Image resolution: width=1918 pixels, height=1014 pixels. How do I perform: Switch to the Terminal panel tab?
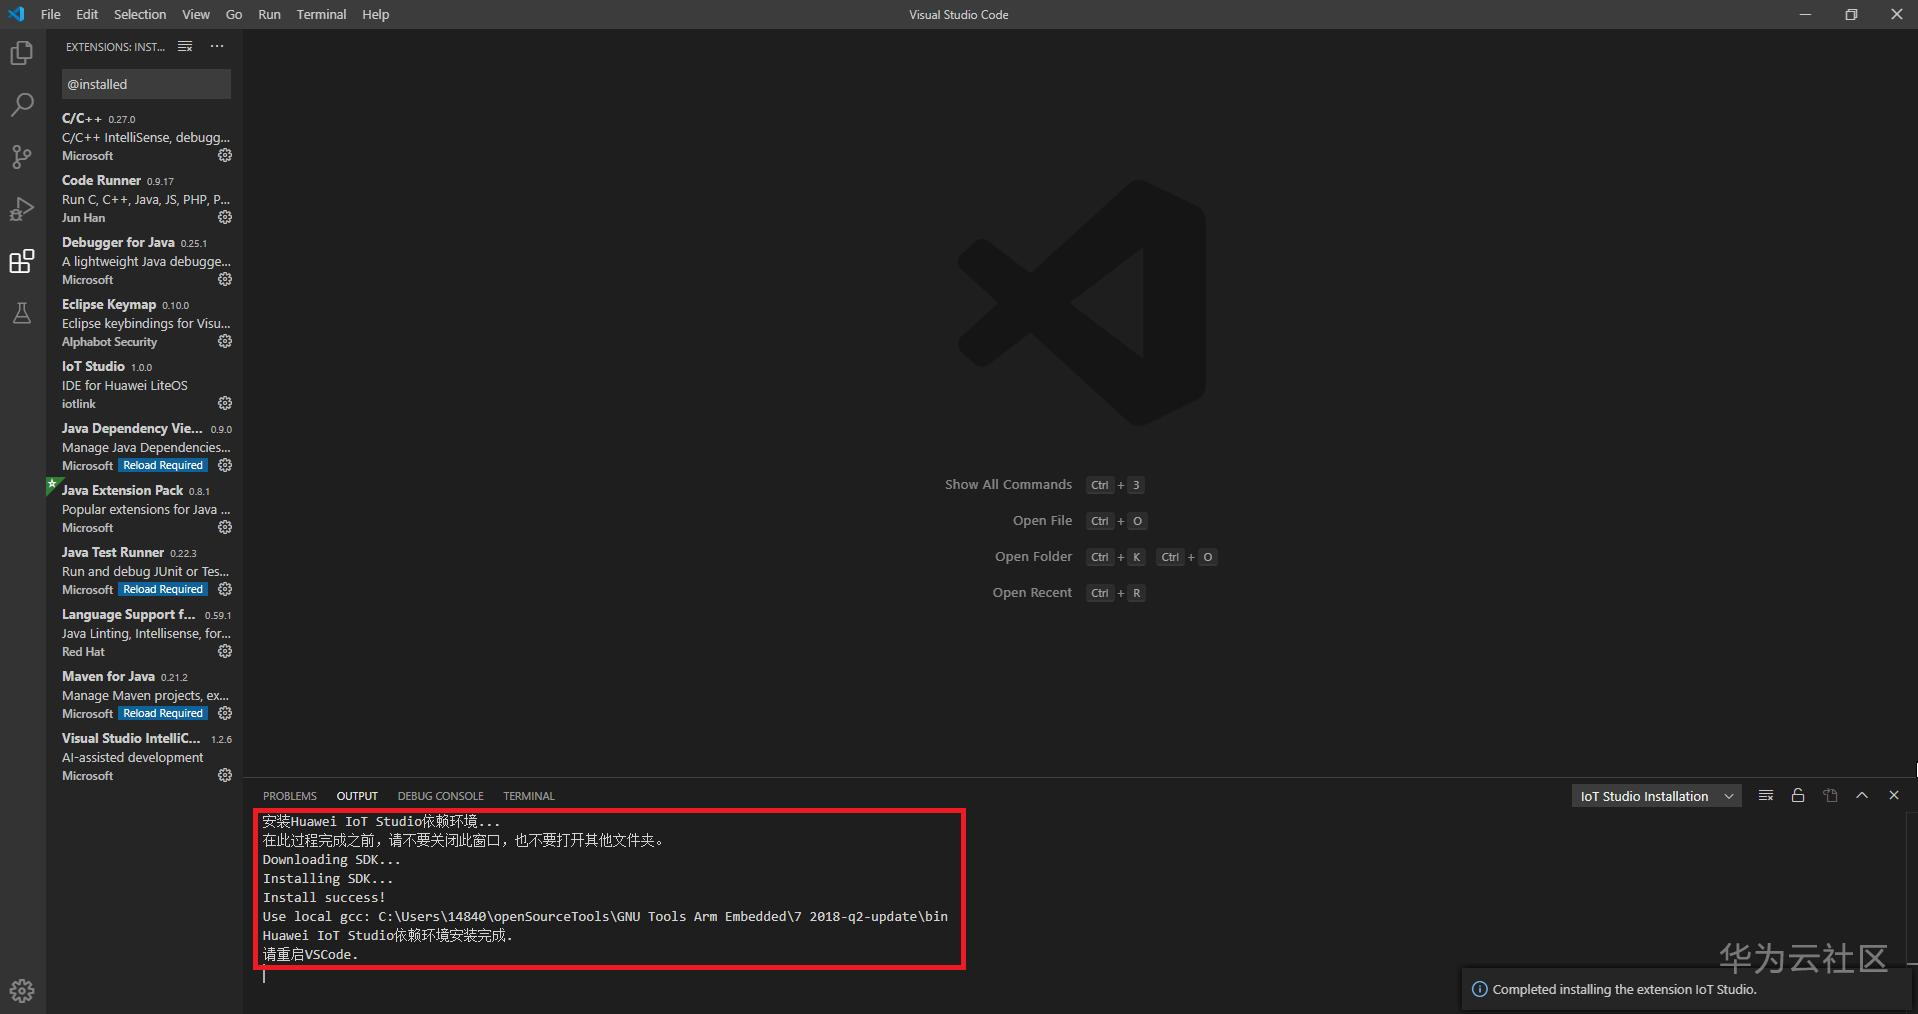point(529,796)
